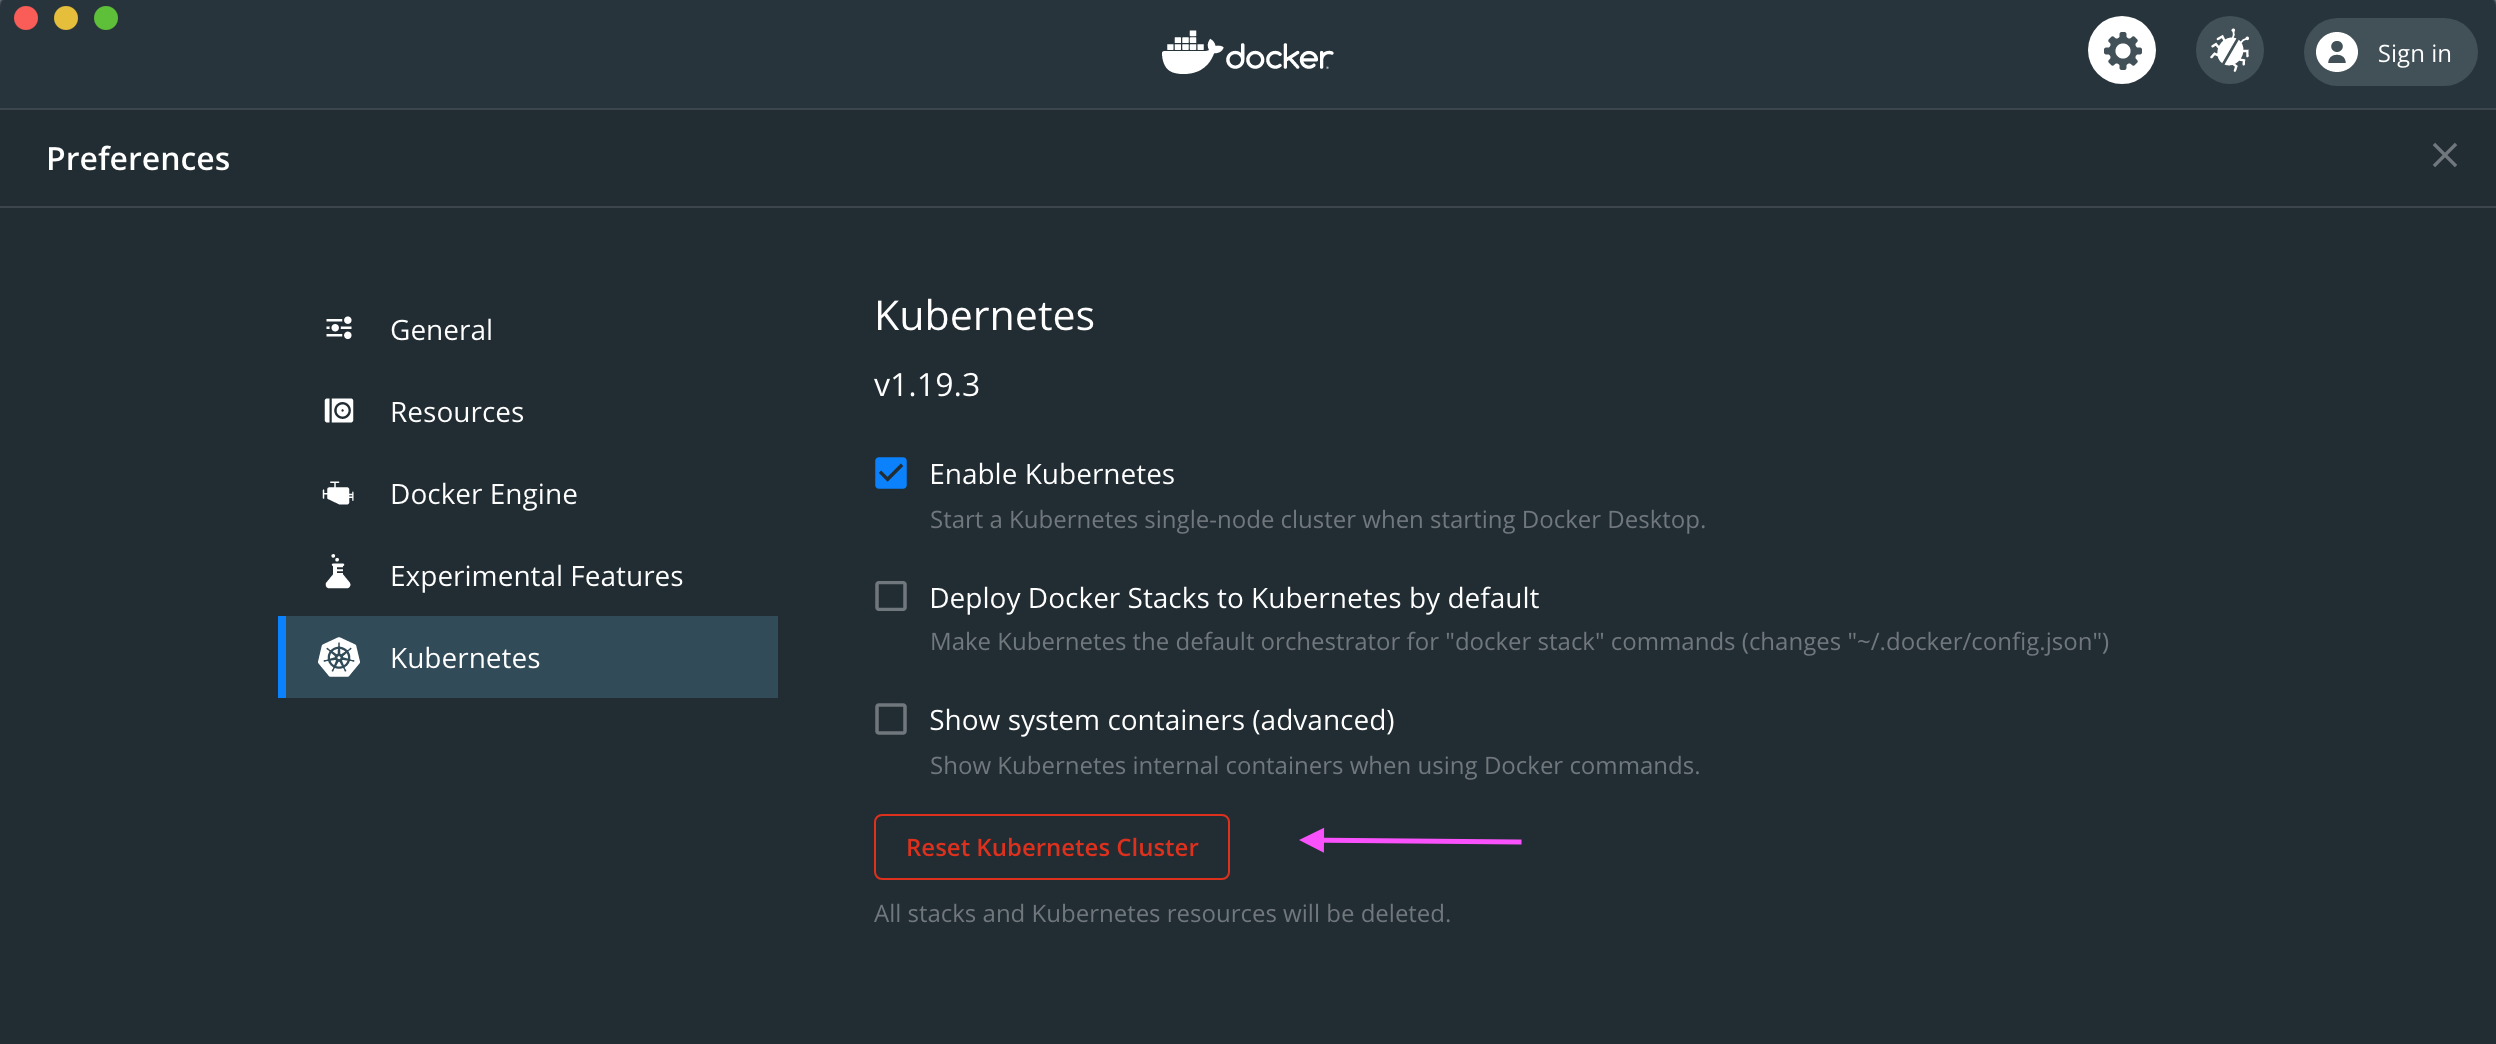Click the Sign in button
The height and width of the screenshot is (1044, 2496).
pyautogui.click(x=2390, y=53)
